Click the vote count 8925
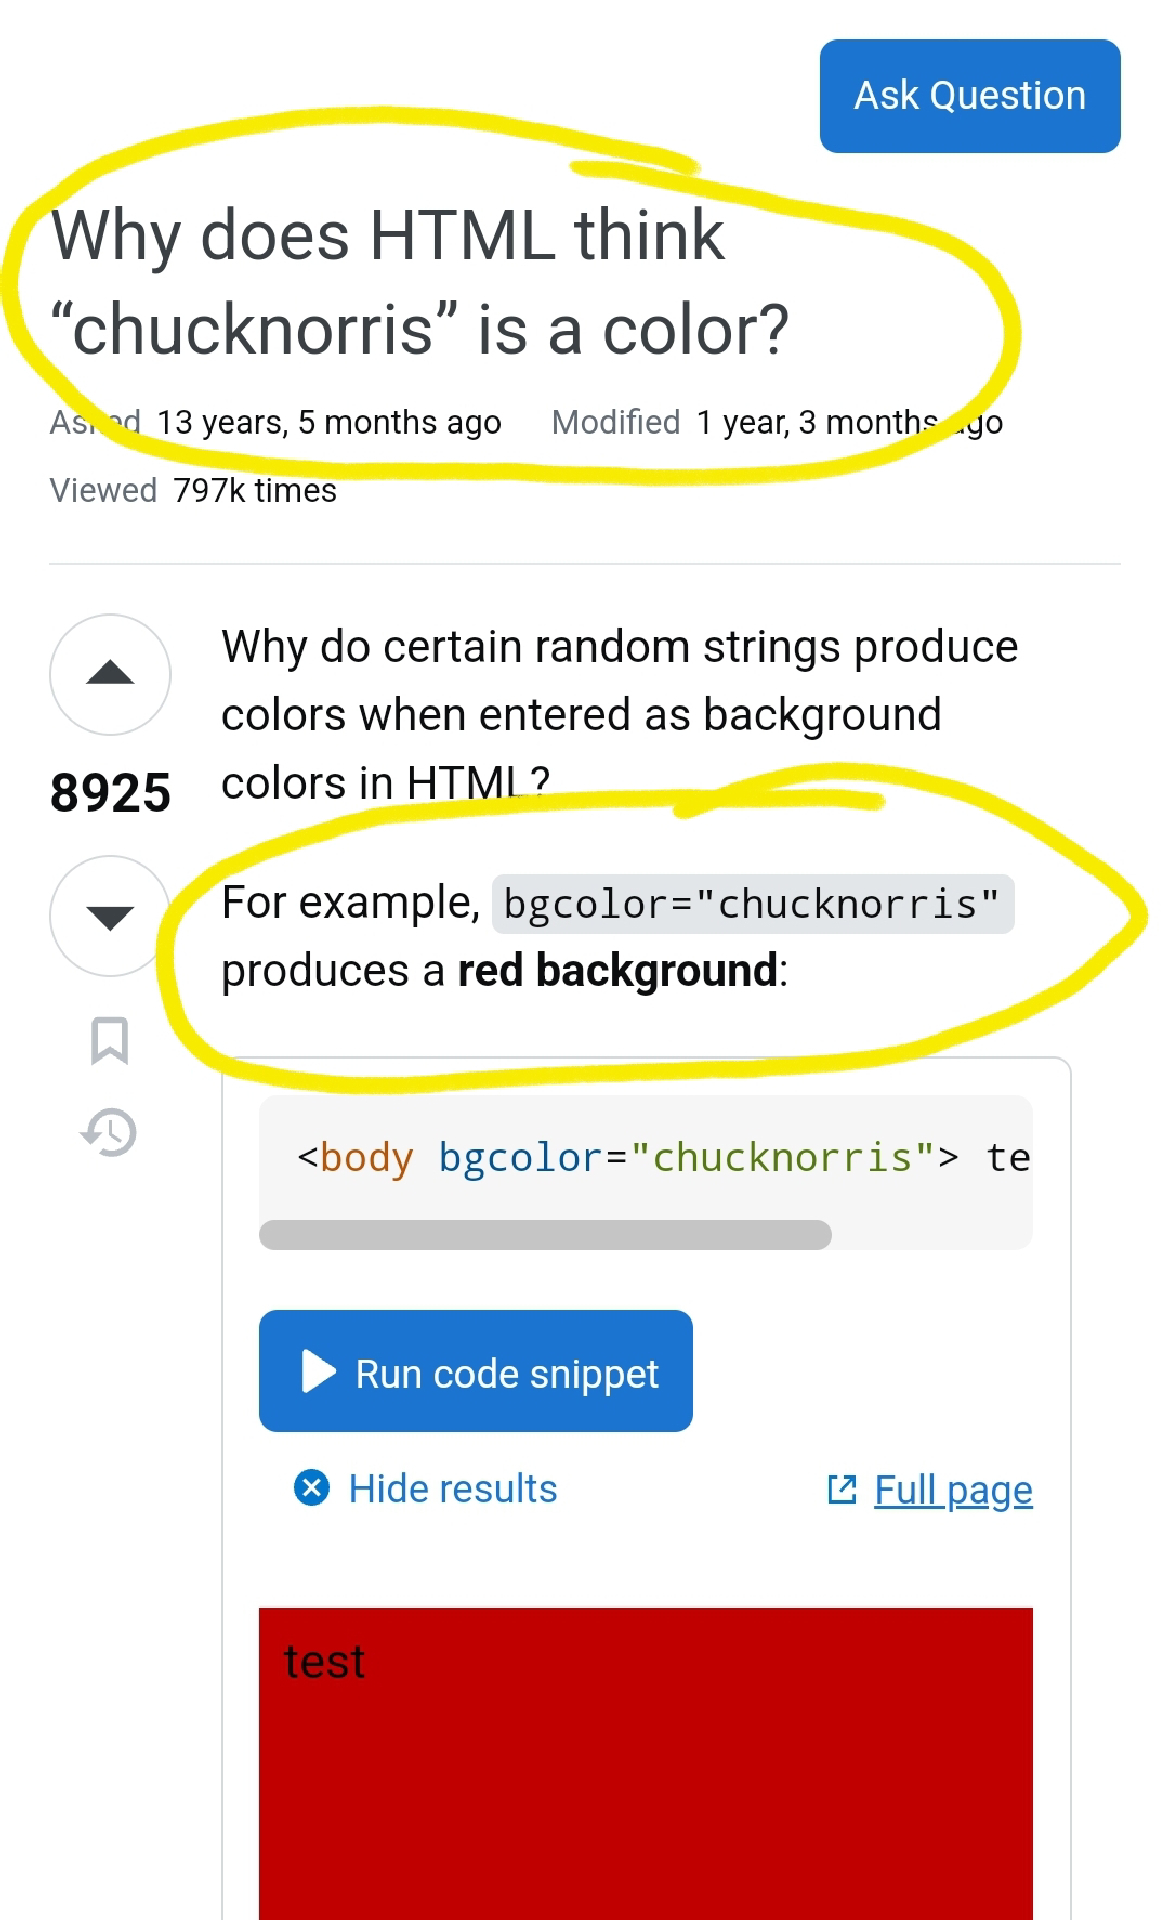This screenshot has height=1920, width=1169. point(110,793)
